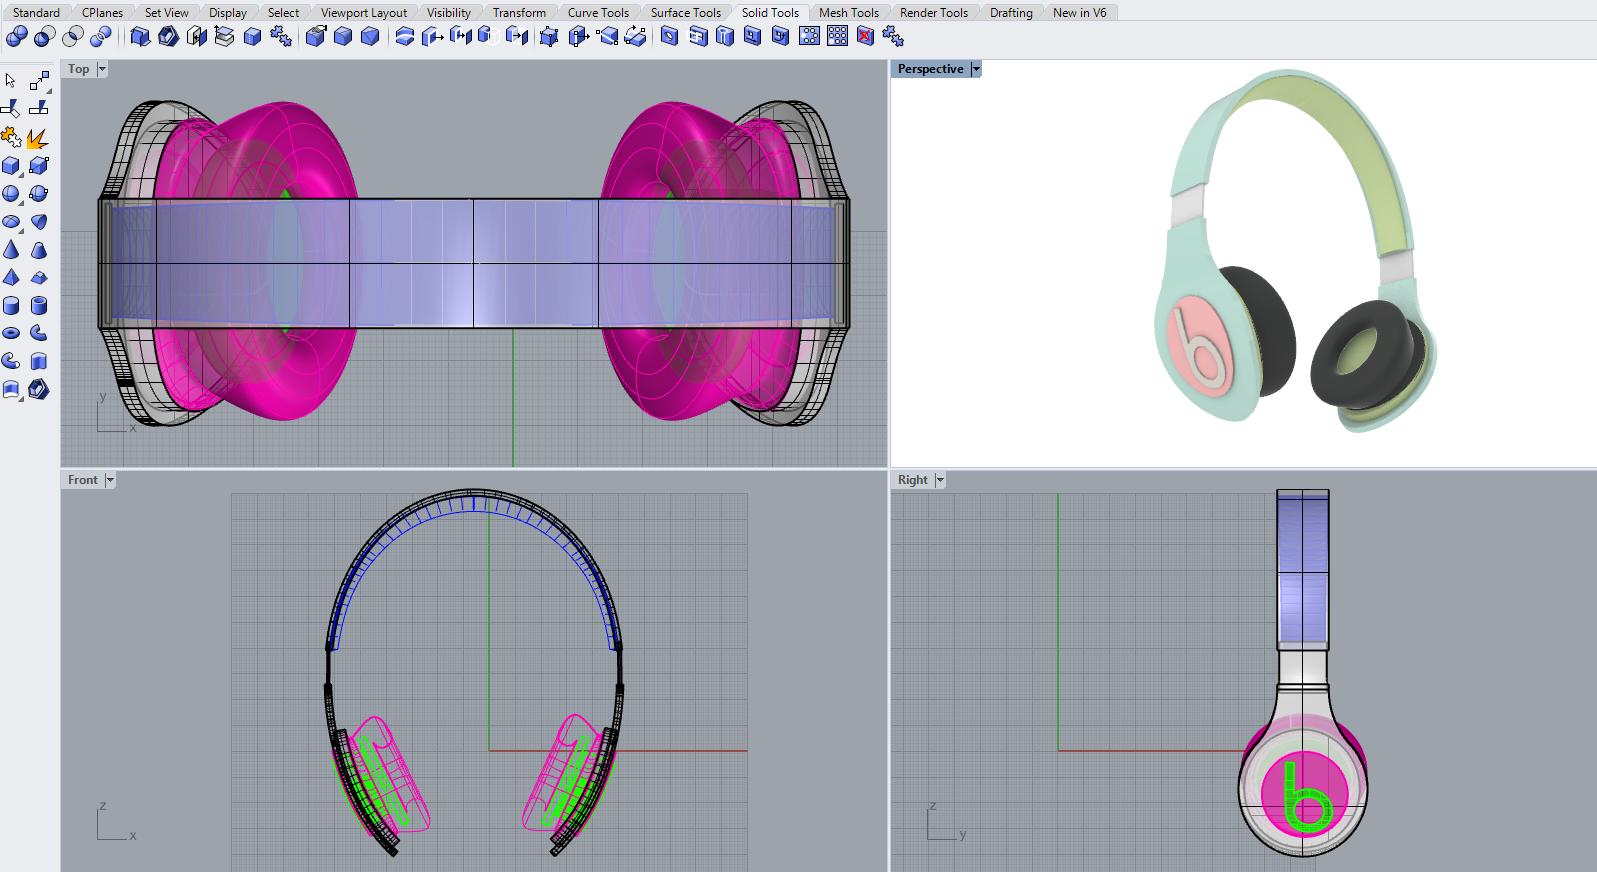The image size is (1597, 872).
Task: Open the Right viewport dropdown arrow
Action: (x=940, y=480)
